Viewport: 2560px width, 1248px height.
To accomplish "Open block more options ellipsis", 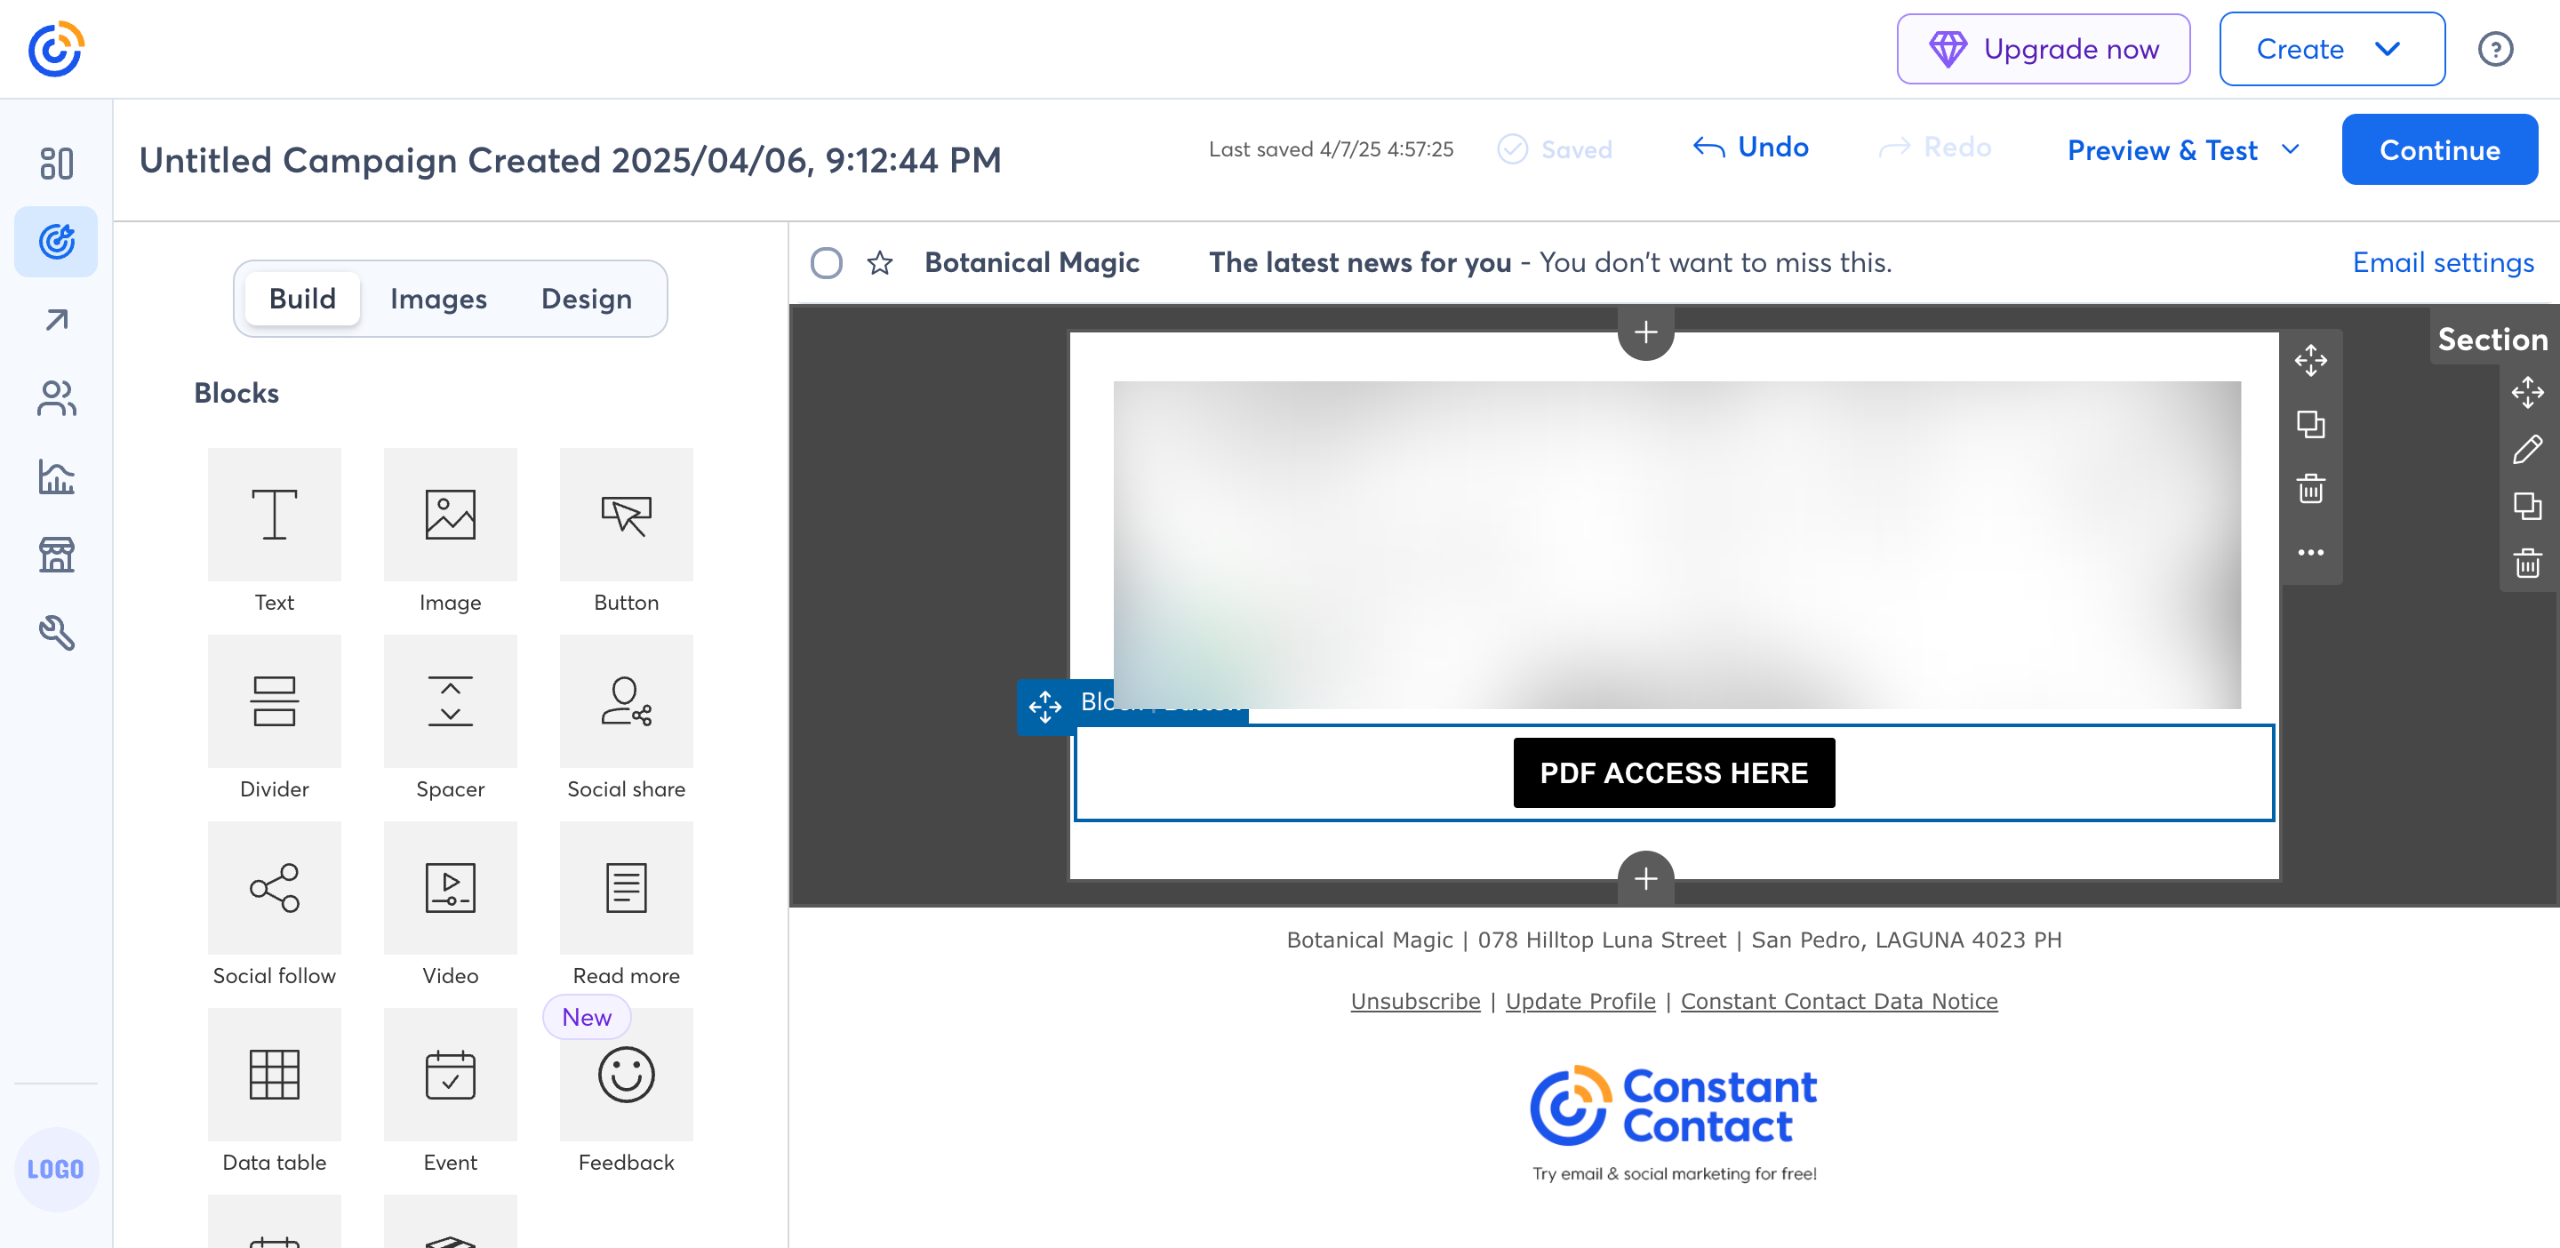I will (x=2310, y=552).
